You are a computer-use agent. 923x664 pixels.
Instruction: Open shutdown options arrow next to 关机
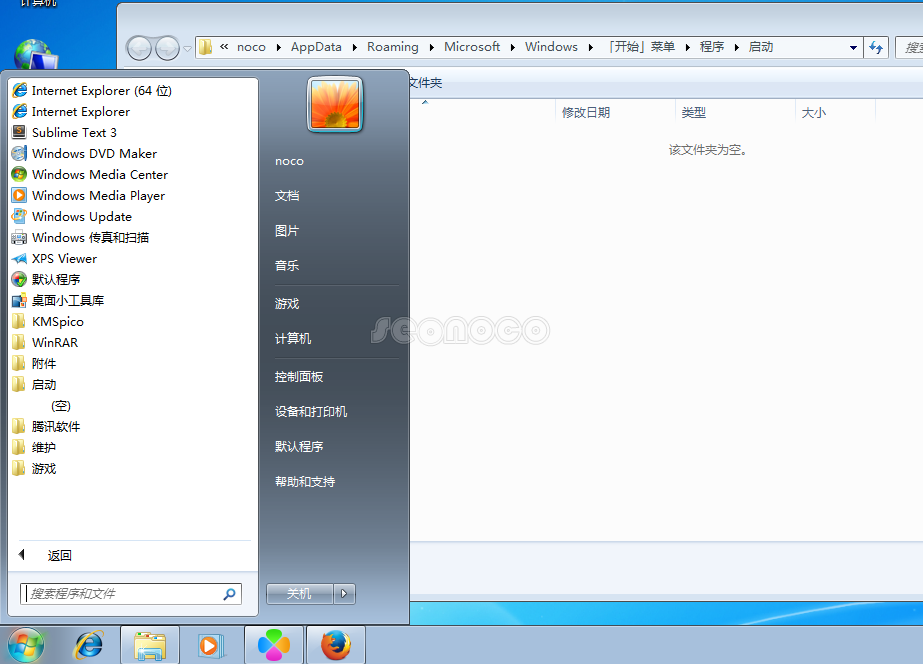[345, 594]
